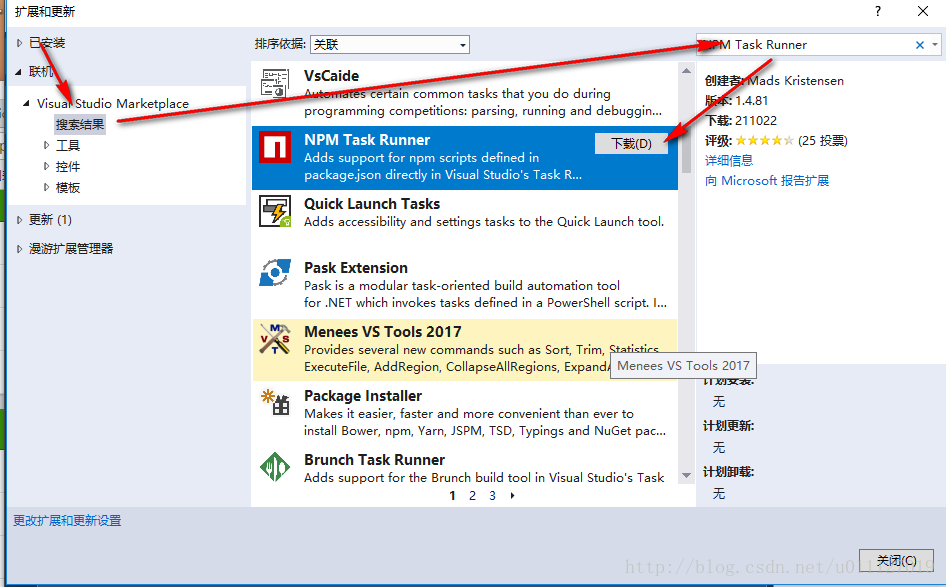Collapse the Visual Studio Marketplace node
The image size is (946, 587).
point(27,103)
